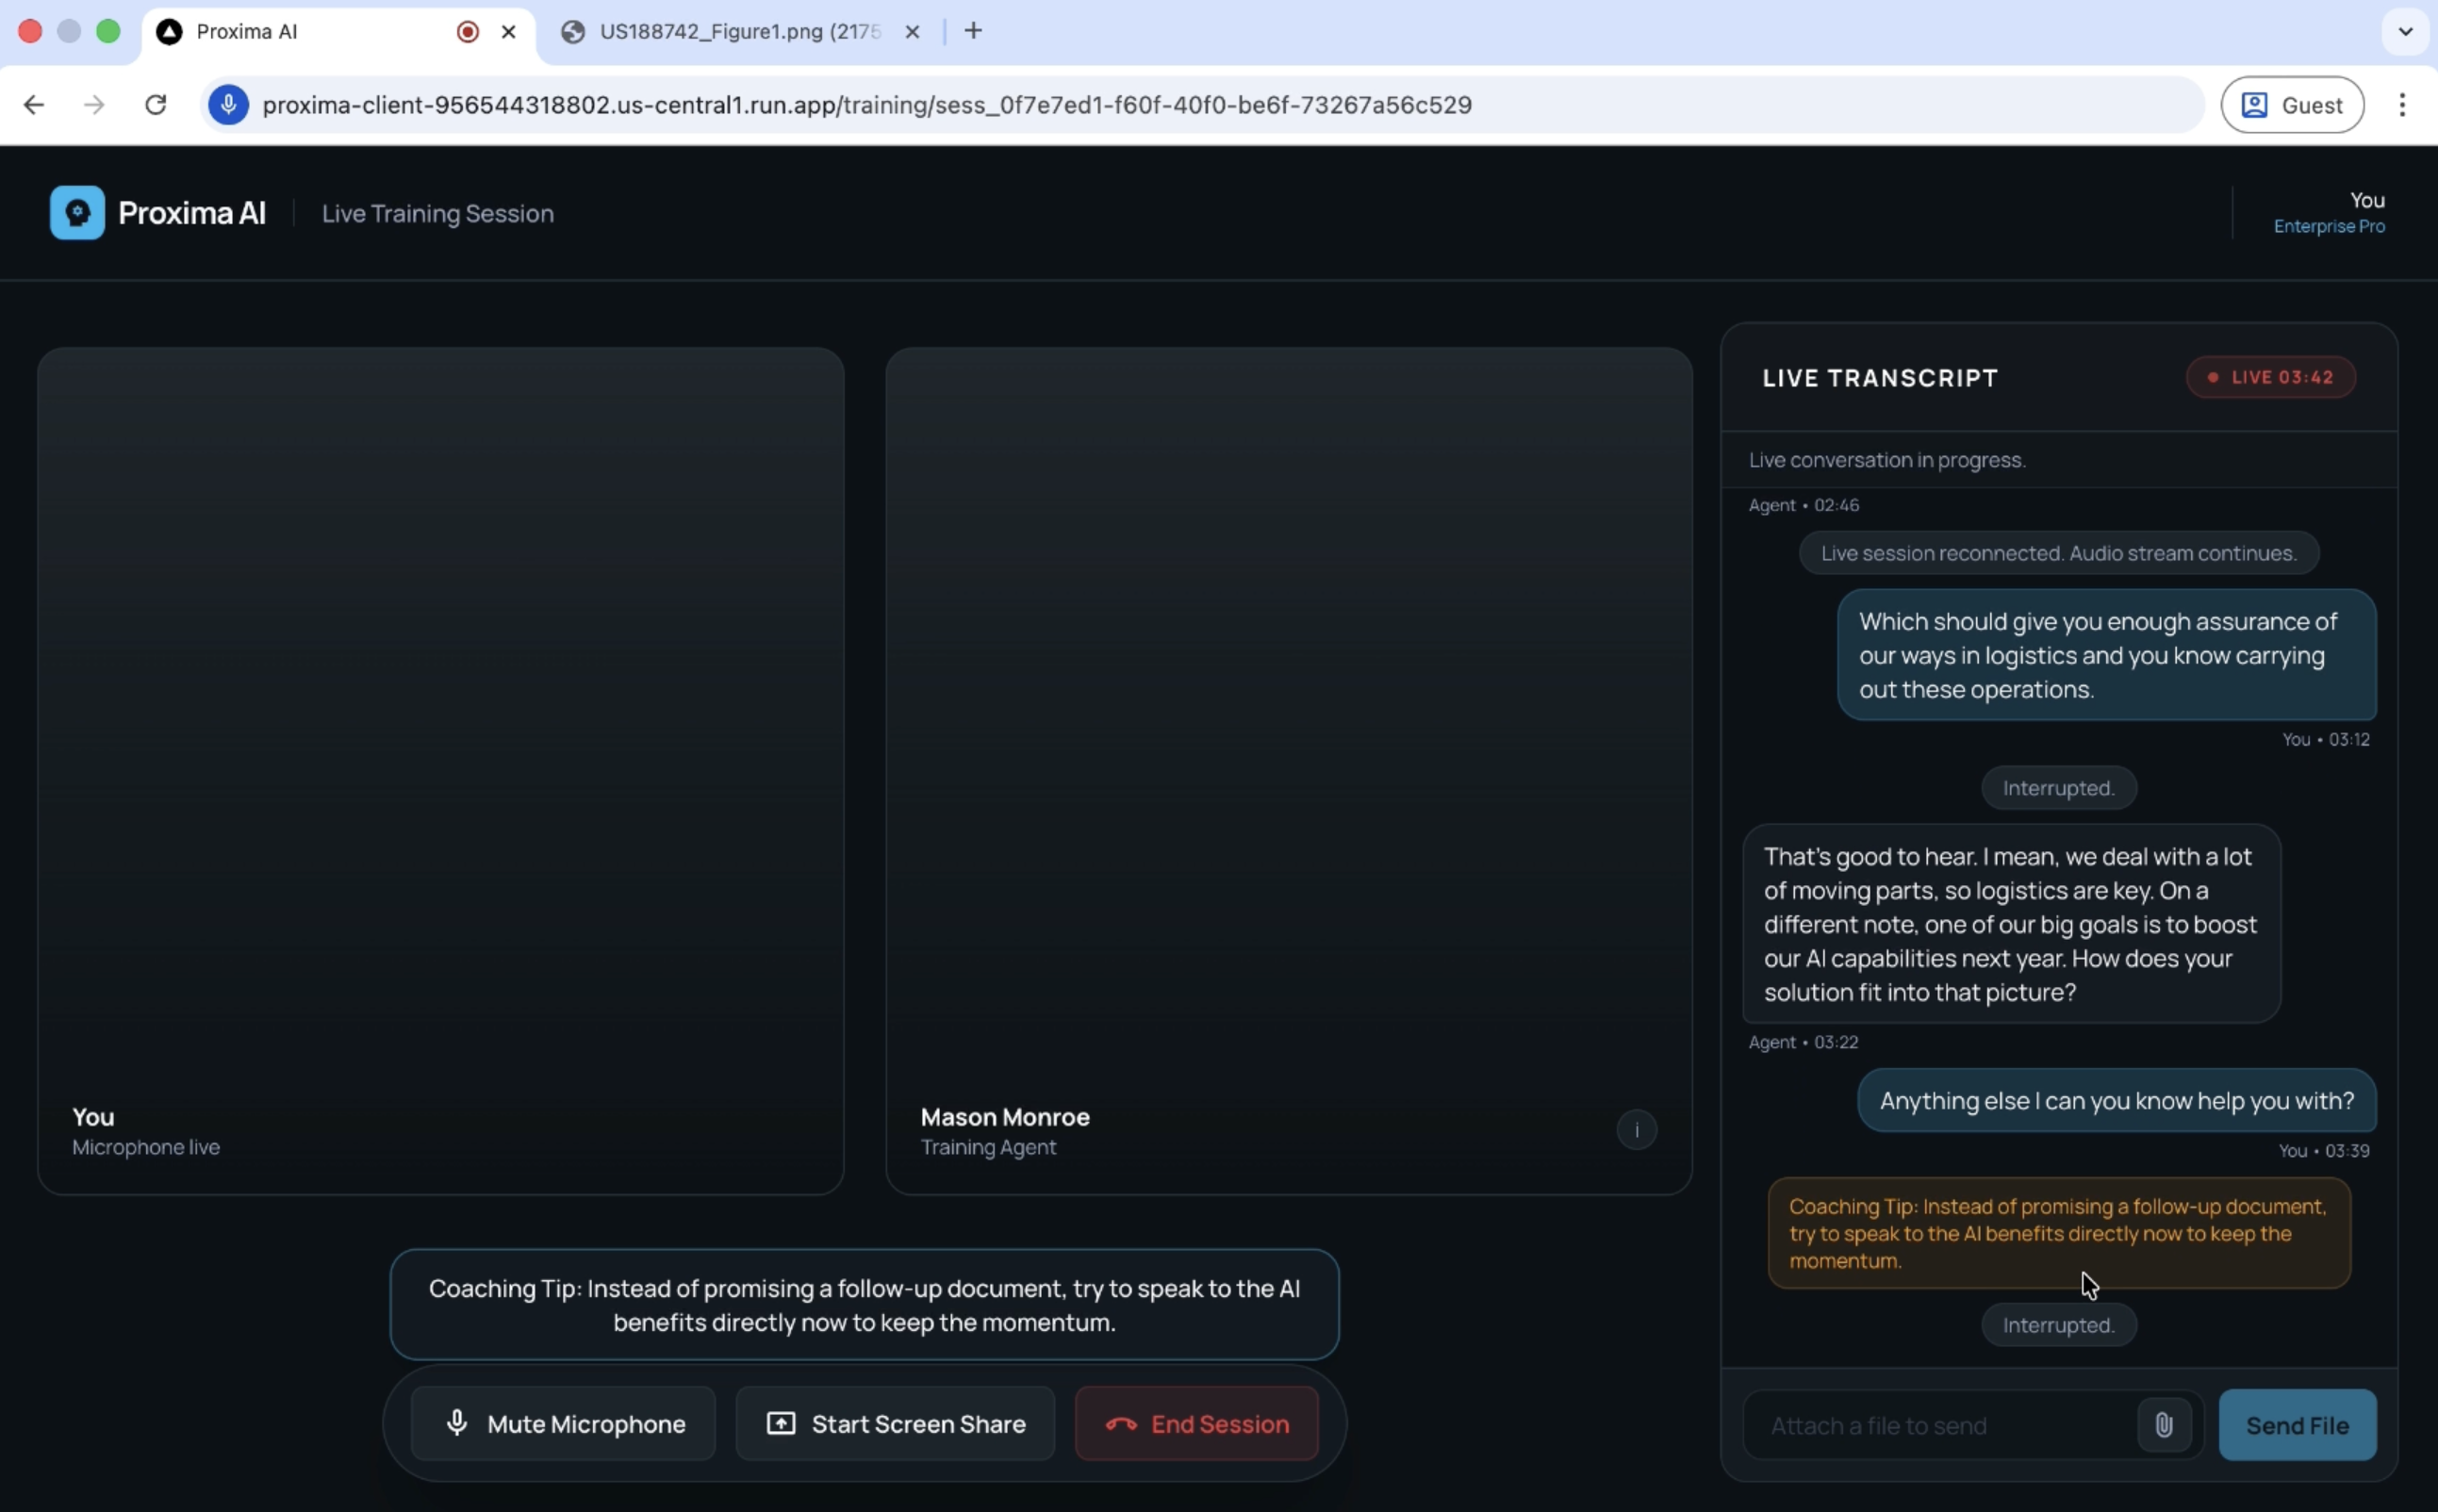Image resolution: width=2438 pixels, height=1512 pixels.
Task: Open Mason Monroe agent info icon
Action: 1636,1130
